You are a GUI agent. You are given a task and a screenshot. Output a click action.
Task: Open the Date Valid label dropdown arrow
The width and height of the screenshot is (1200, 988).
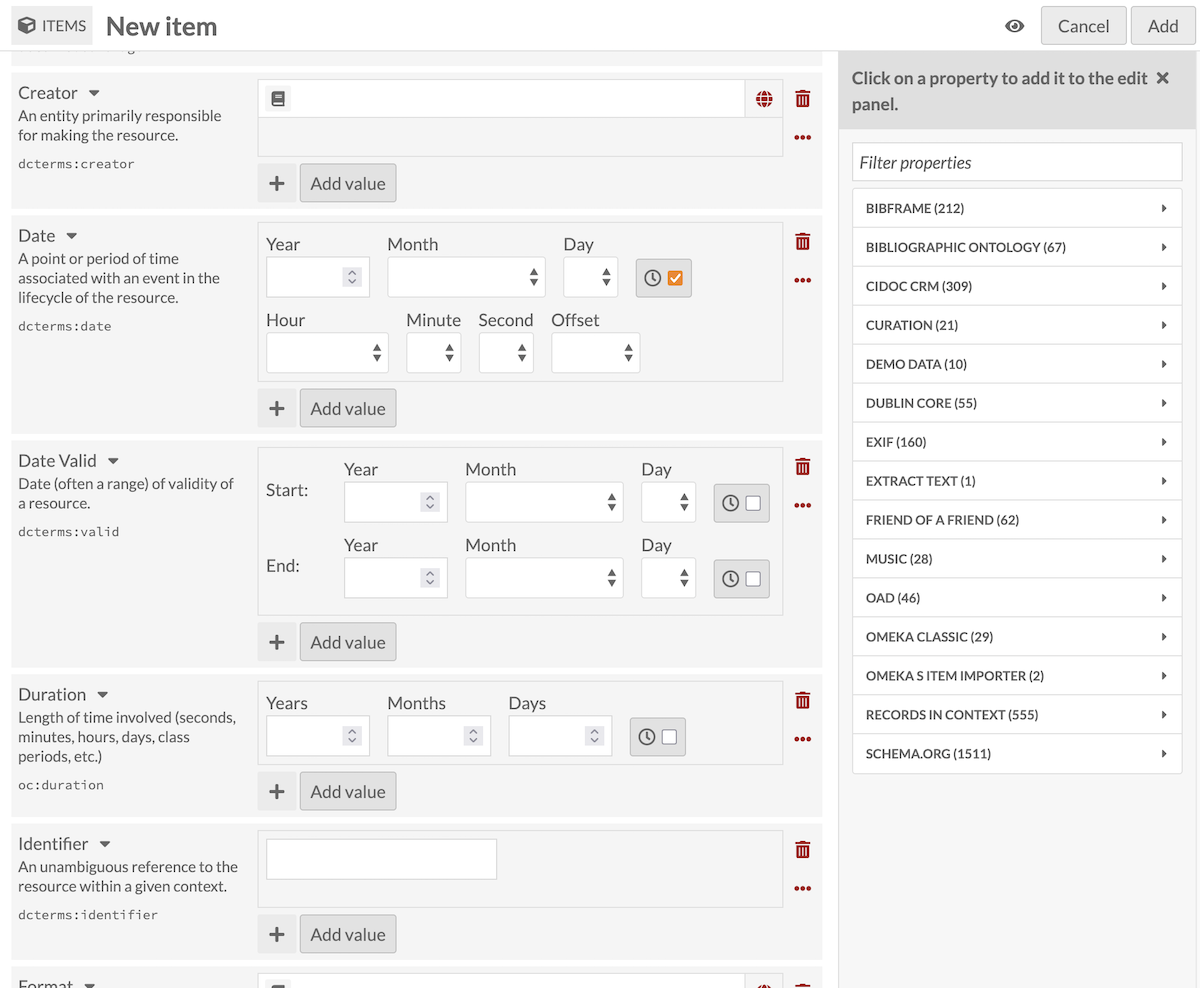[113, 461]
